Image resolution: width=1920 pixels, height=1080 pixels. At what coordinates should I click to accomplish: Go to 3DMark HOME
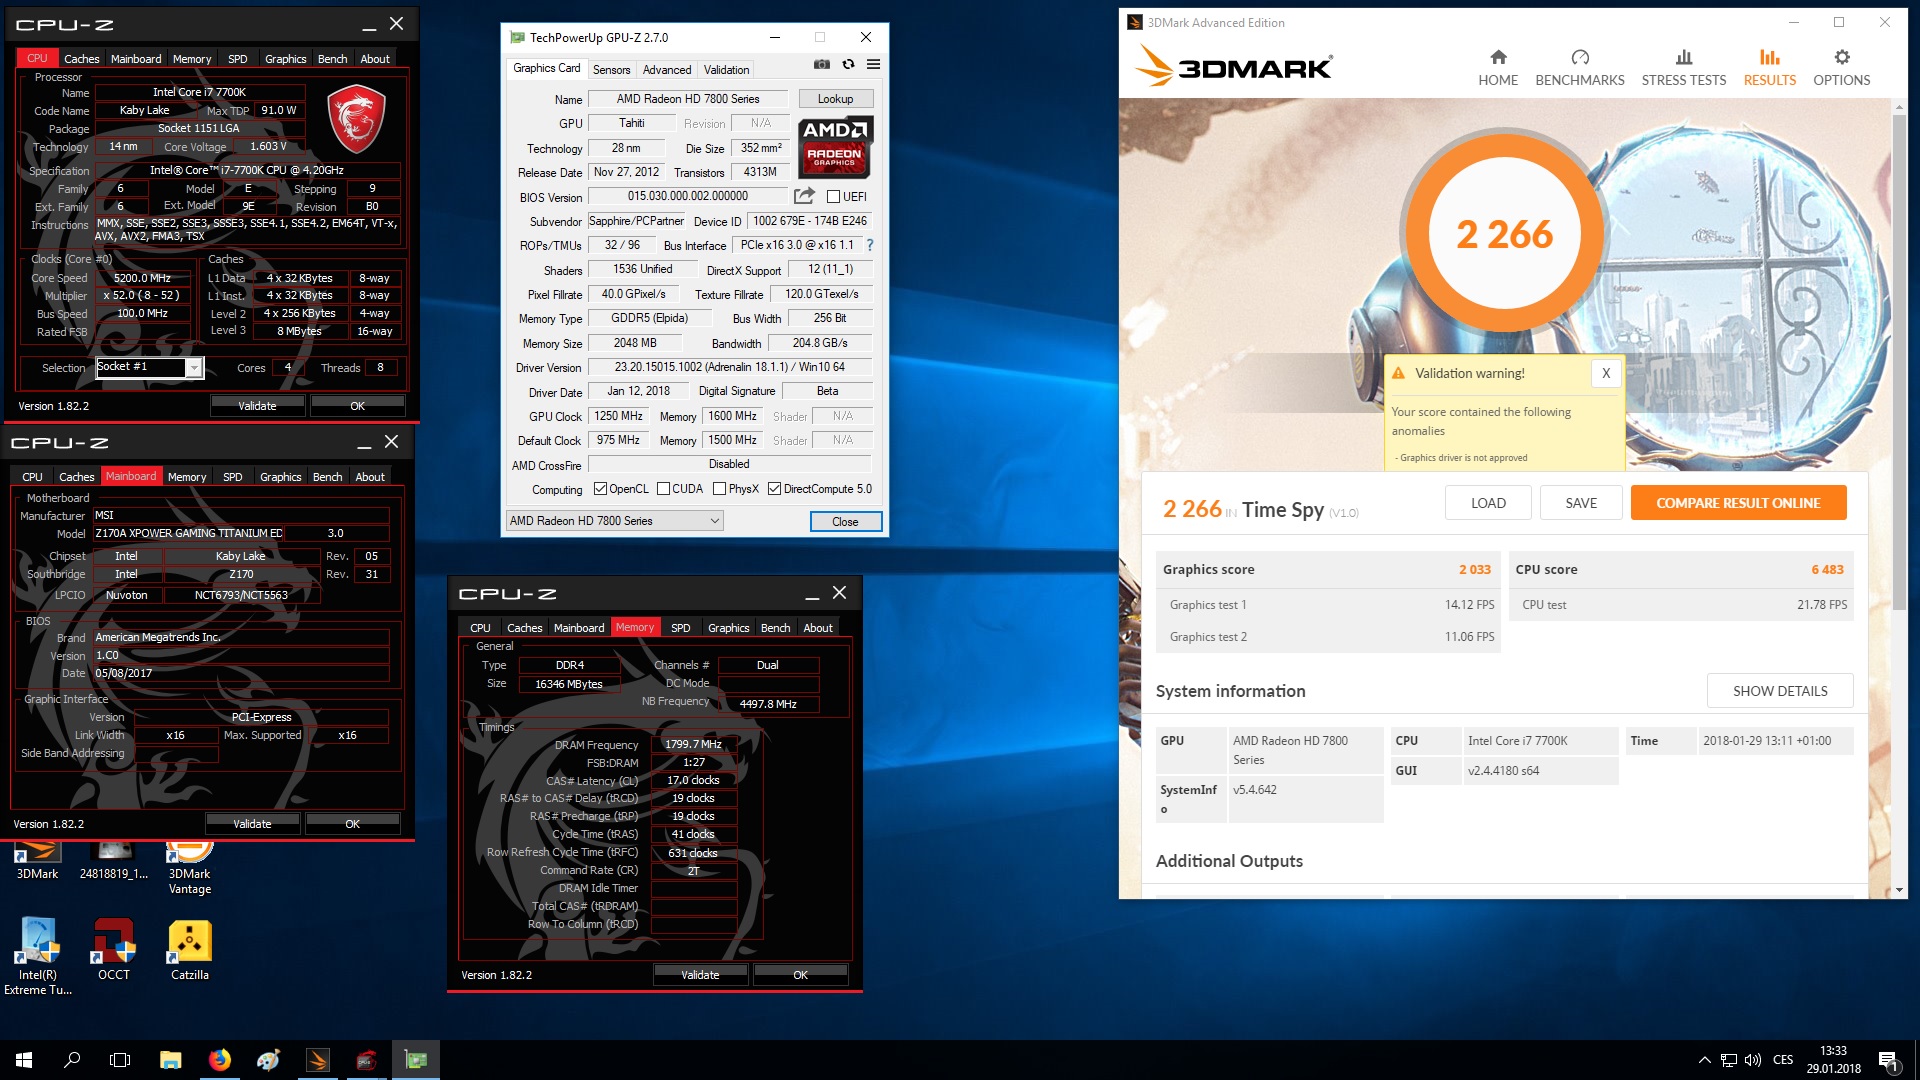tap(1498, 67)
